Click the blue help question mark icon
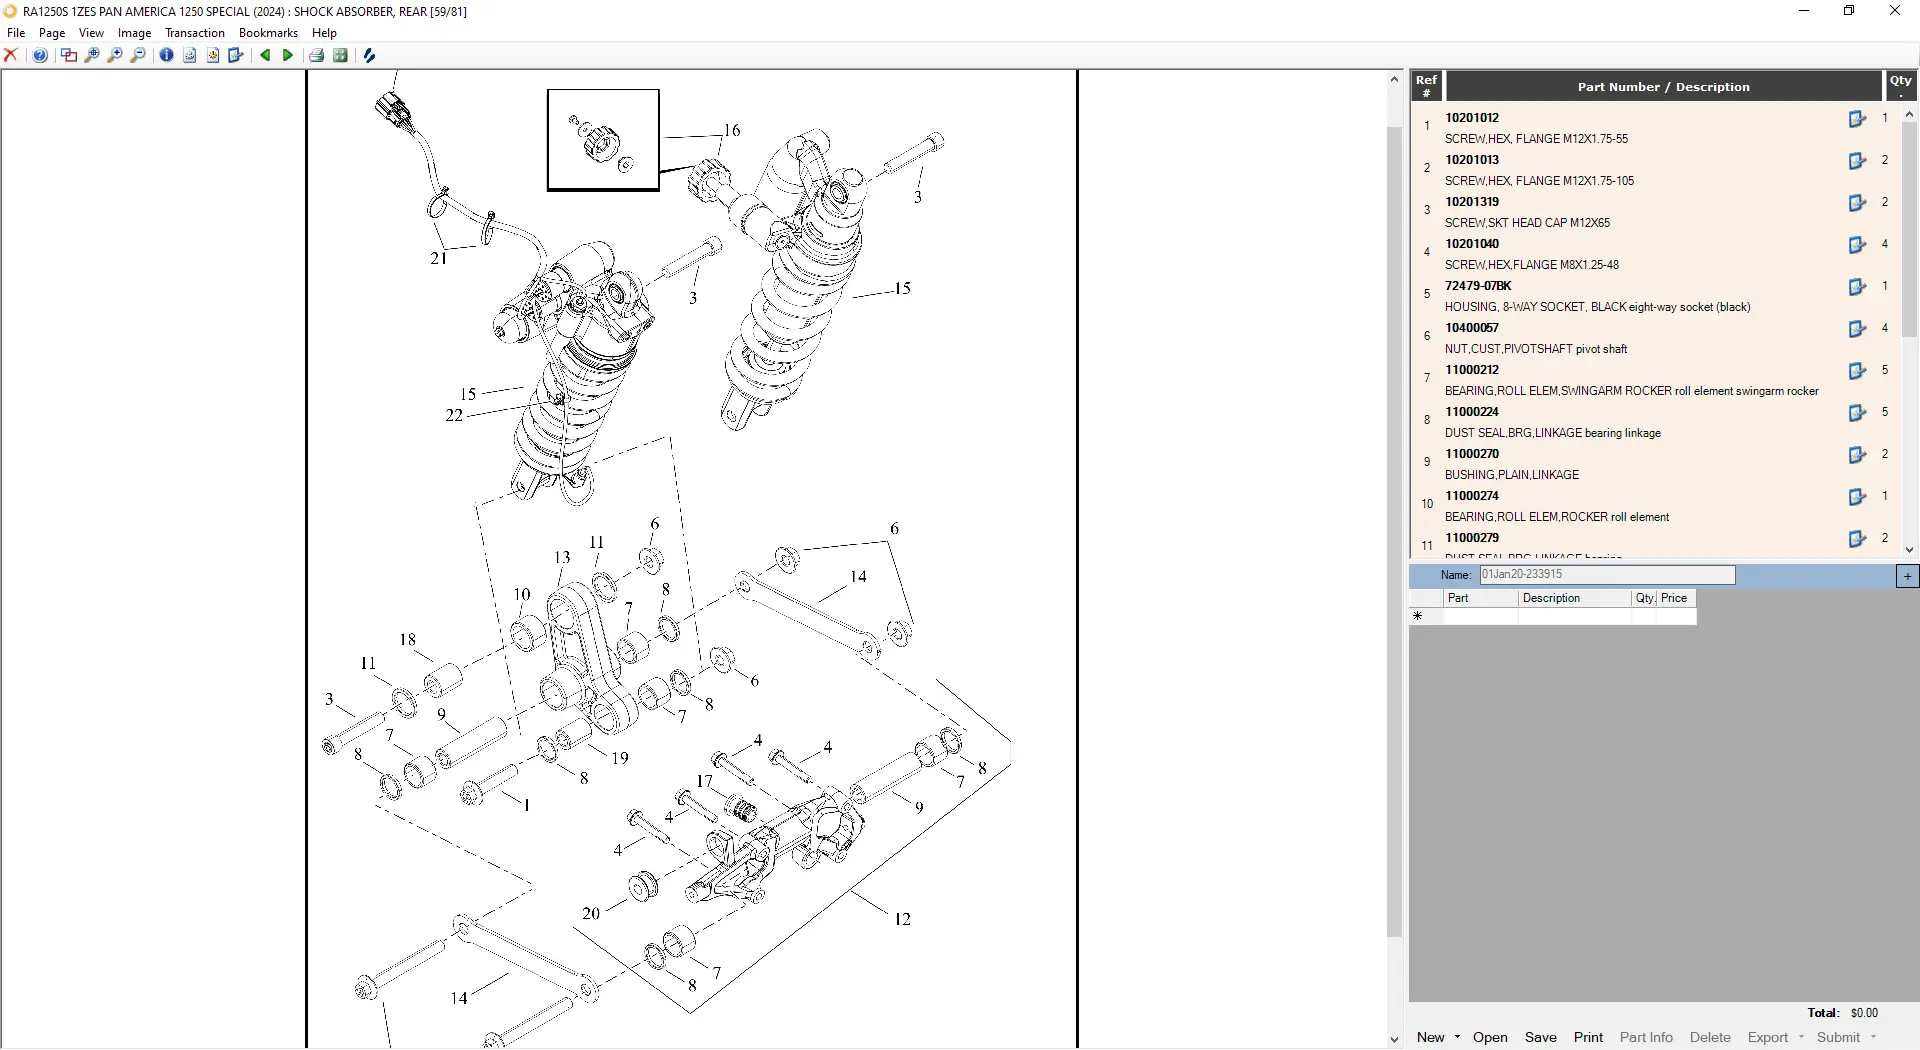The image size is (1920, 1050). click(40, 56)
